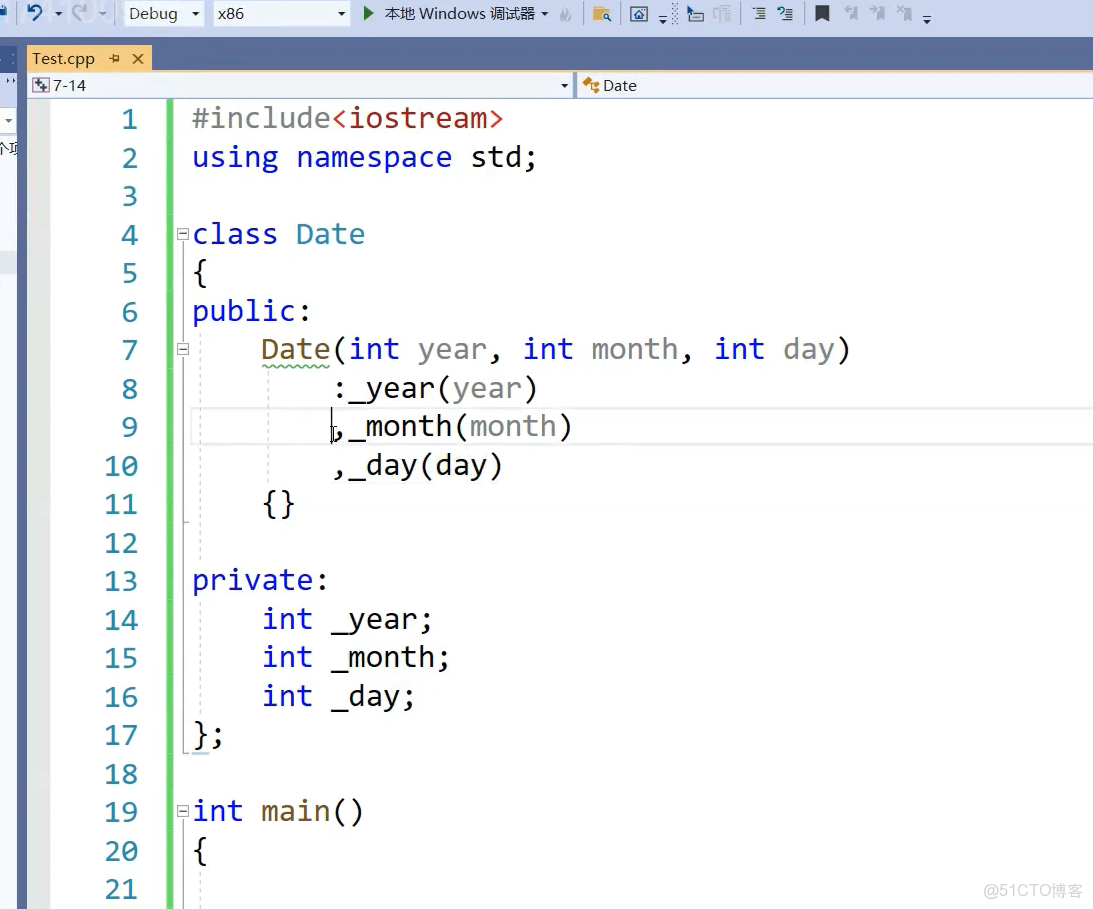The height and width of the screenshot is (909, 1093).
Task: Open debugger target dropdown arrow
Action: point(545,14)
